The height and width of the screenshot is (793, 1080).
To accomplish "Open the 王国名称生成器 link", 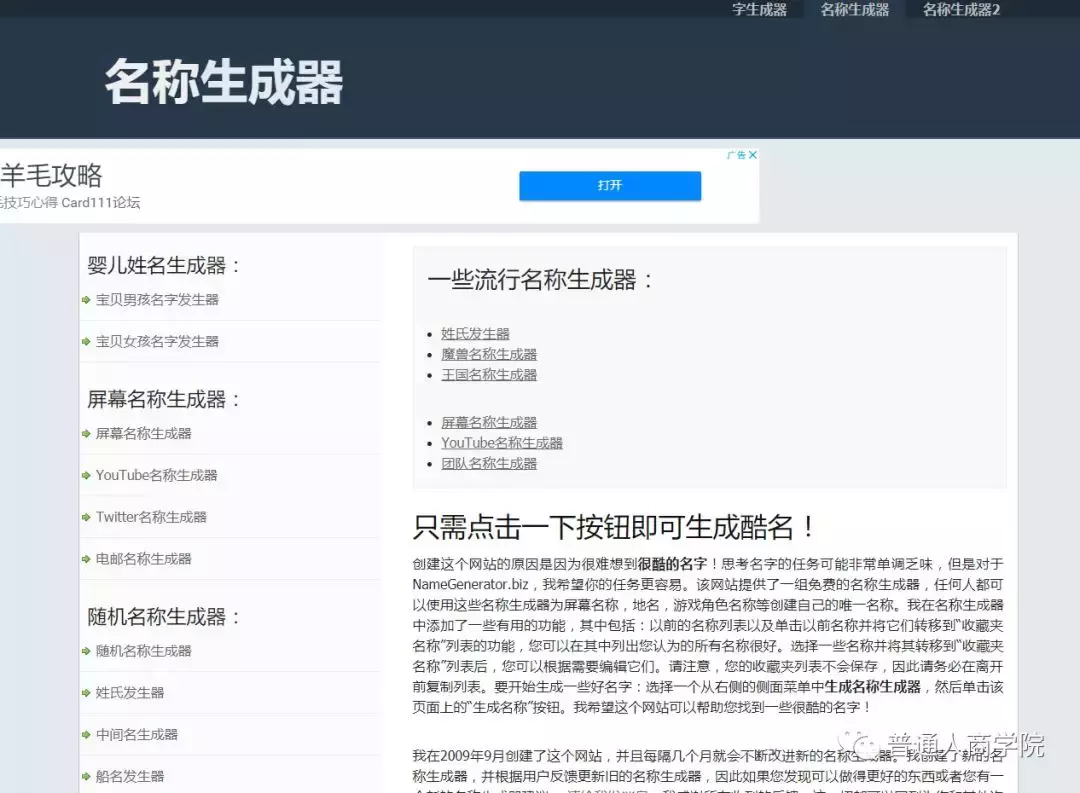I will point(488,373).
